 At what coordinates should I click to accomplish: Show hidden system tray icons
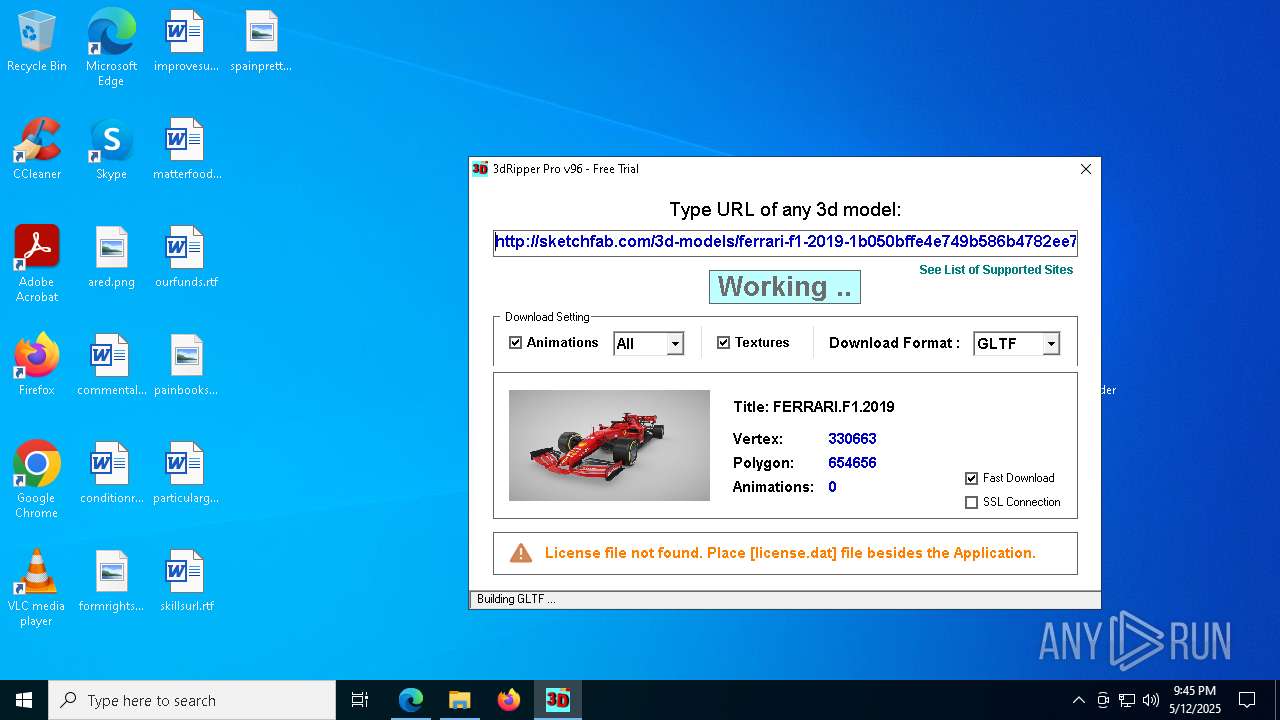click(1078, 700)
